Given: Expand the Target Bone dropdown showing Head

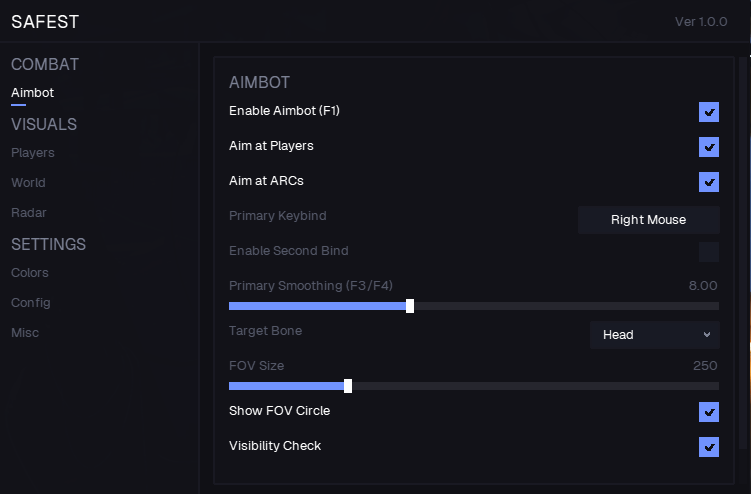Looking at the screenshot, I should pyautogui.click(x=654, y=335).
